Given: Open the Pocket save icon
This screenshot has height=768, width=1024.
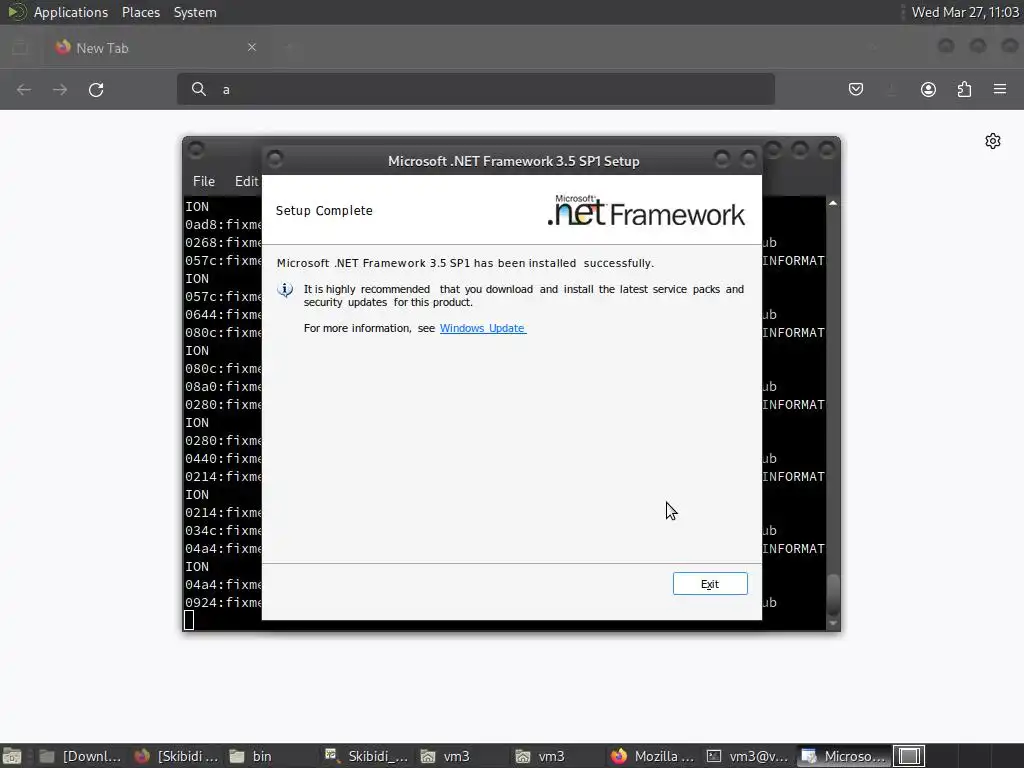Looking at the screenshot, I should click(856, 89).
